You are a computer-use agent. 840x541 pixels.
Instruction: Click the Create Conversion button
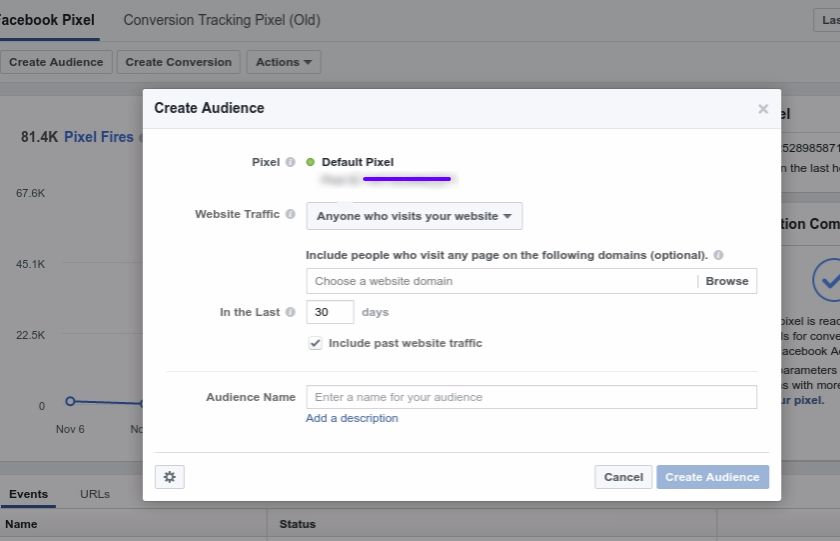pos(178,62)
